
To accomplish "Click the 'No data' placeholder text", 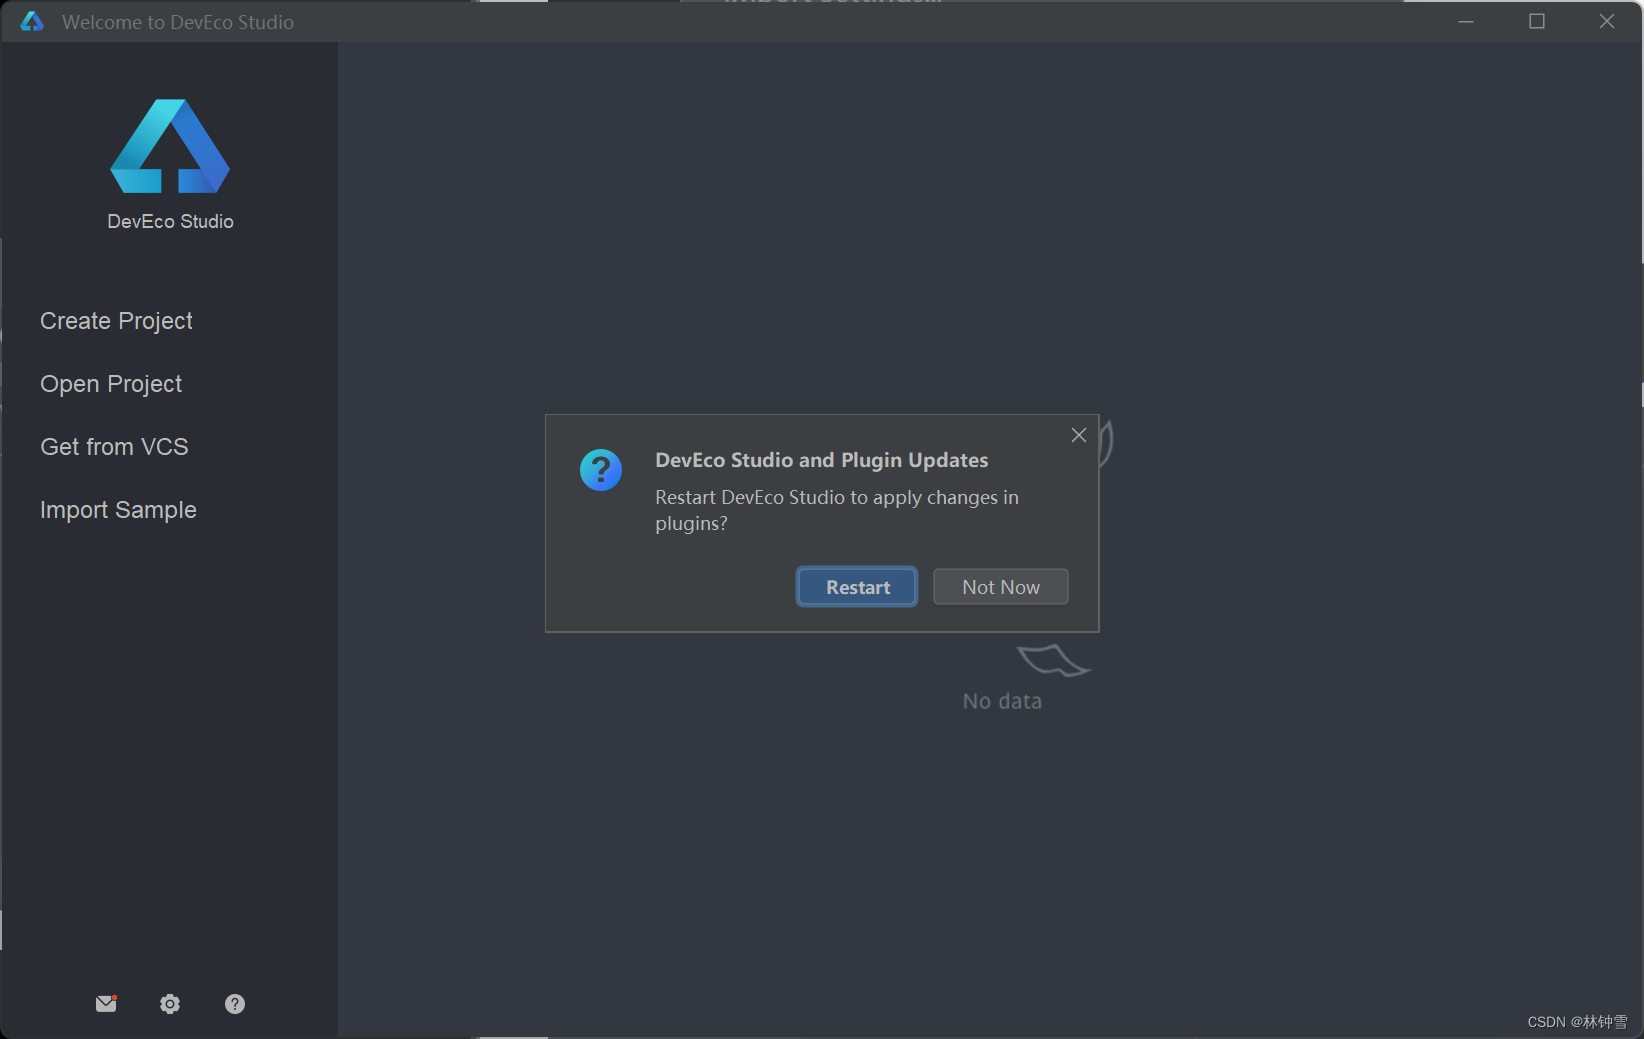I will [1002, 701].
